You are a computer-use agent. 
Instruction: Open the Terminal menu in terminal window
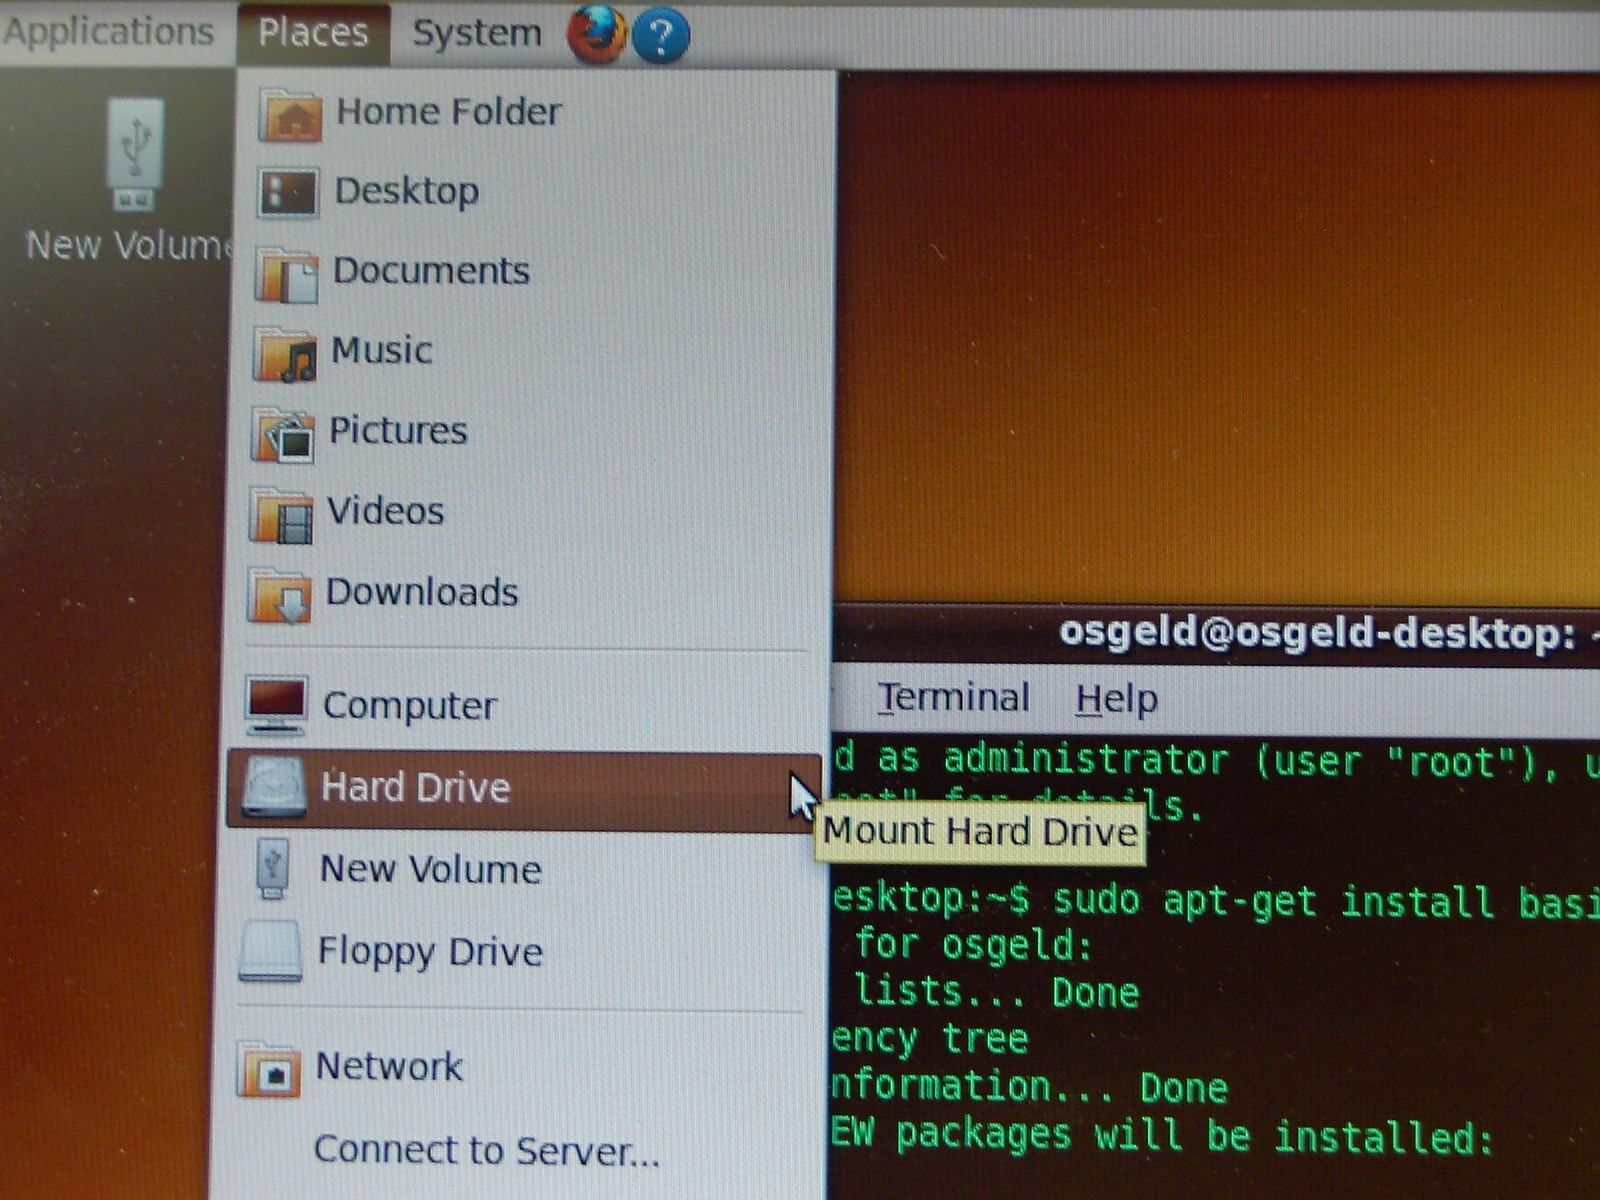point(953,697)
